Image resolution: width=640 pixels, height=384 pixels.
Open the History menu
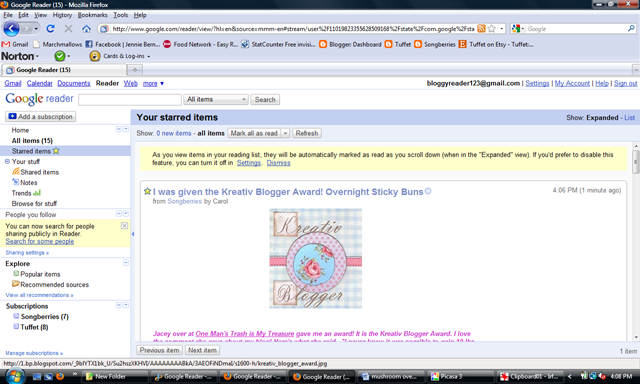pyautogui.click(x=62, y=15)
